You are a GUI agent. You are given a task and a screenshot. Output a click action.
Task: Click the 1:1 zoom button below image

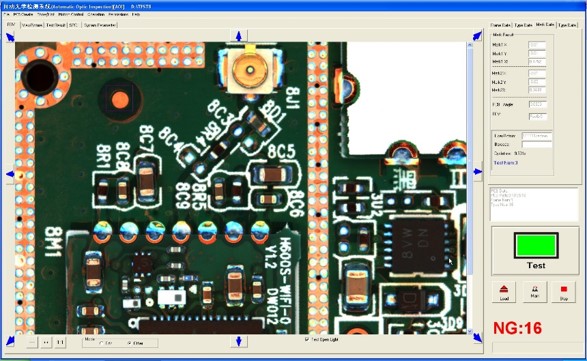tap(60, 342)
